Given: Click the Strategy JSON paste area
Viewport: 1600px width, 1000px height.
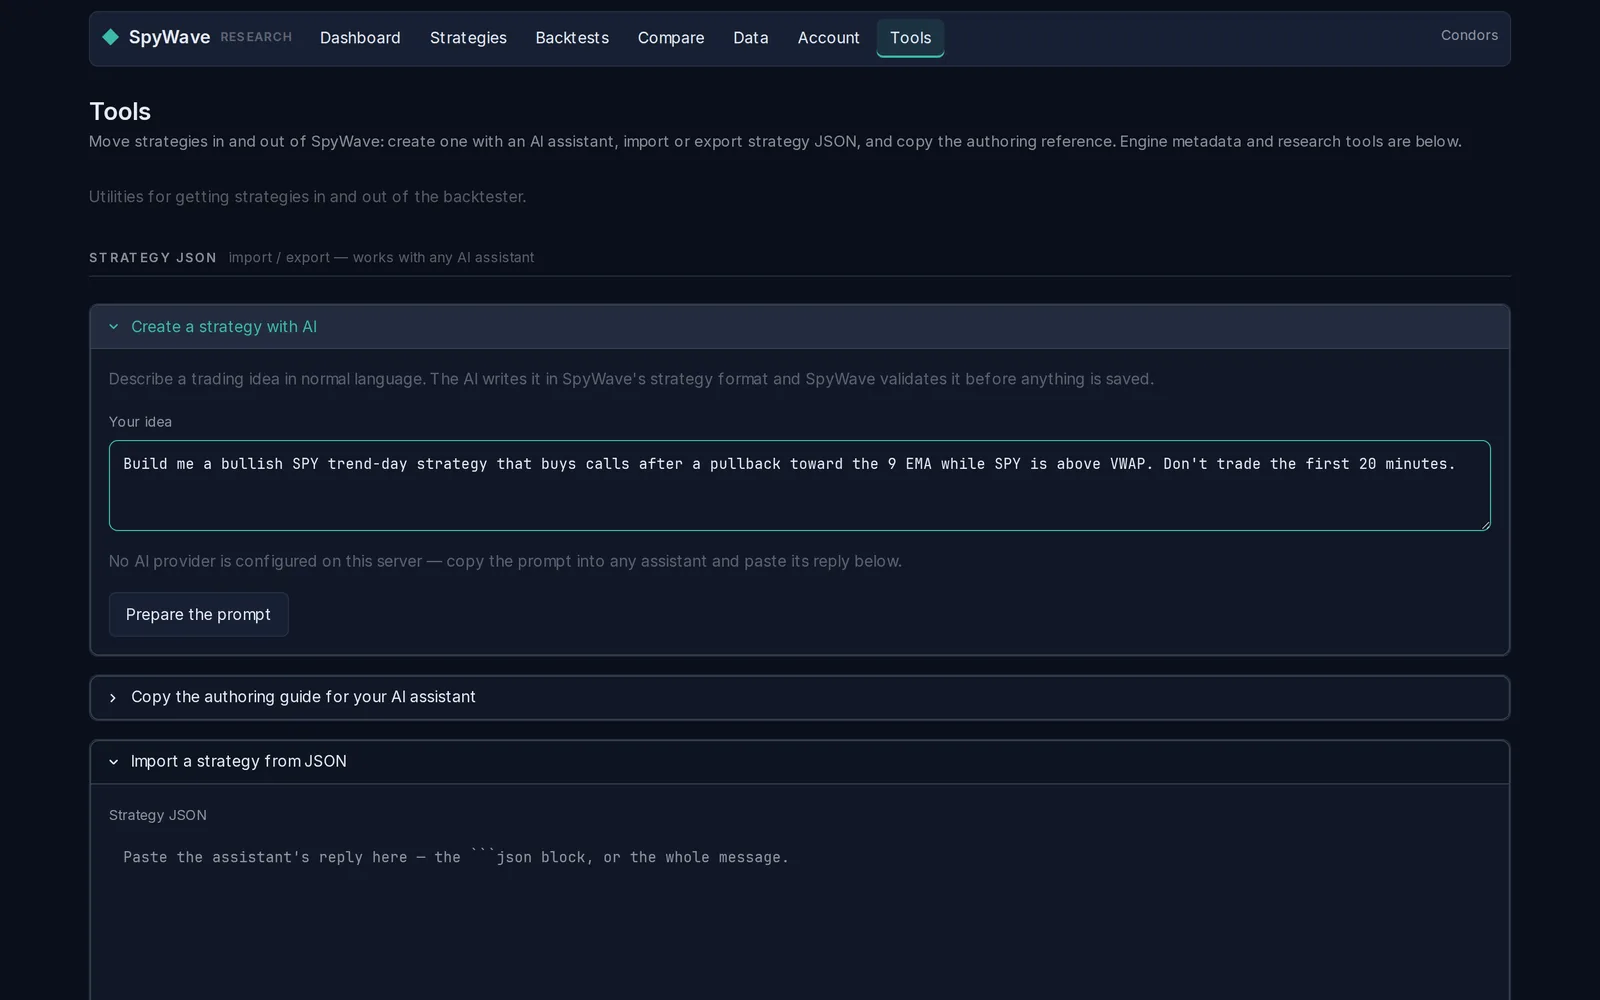Looking at the screenshot, I should pos(799,915).
